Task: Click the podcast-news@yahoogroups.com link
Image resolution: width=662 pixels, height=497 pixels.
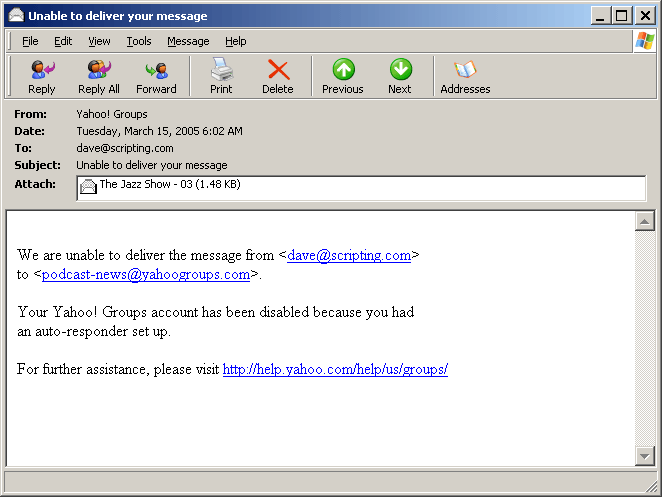Action: point(146,274)
